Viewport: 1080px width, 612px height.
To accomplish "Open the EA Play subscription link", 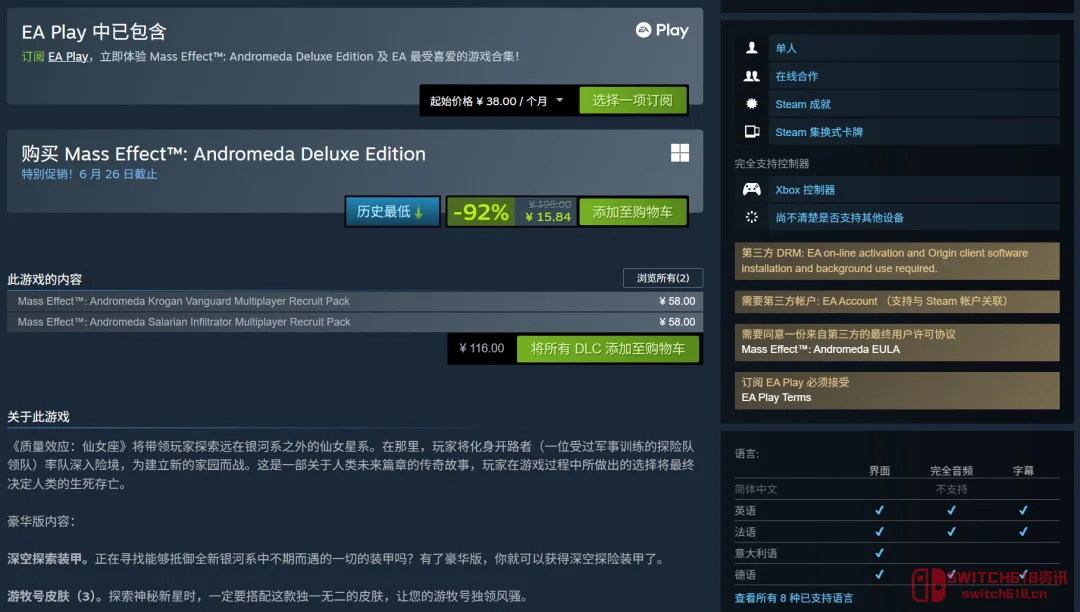I will (x=68, y=56).
